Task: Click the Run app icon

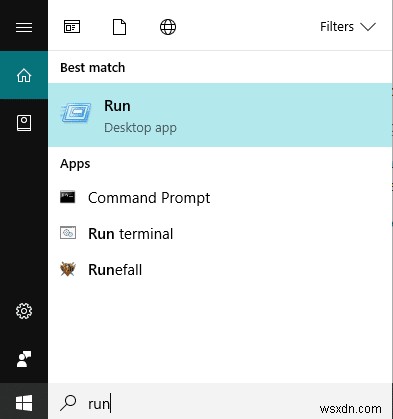Action: coord(76,113)
